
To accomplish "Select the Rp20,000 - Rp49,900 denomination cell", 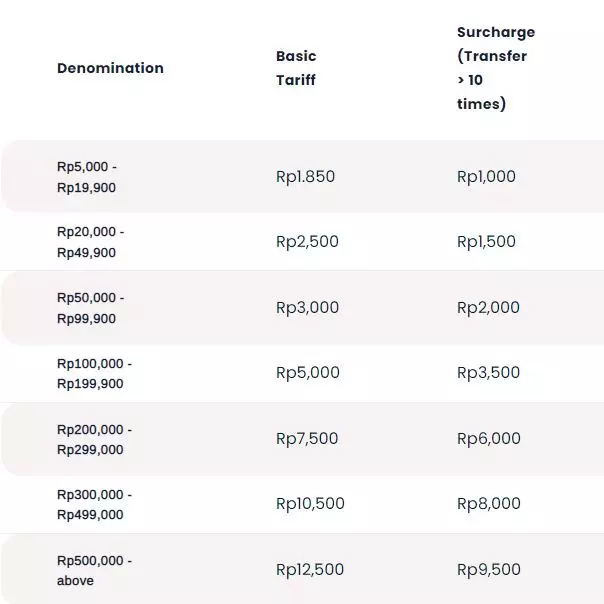I will (x=91, y=242).
